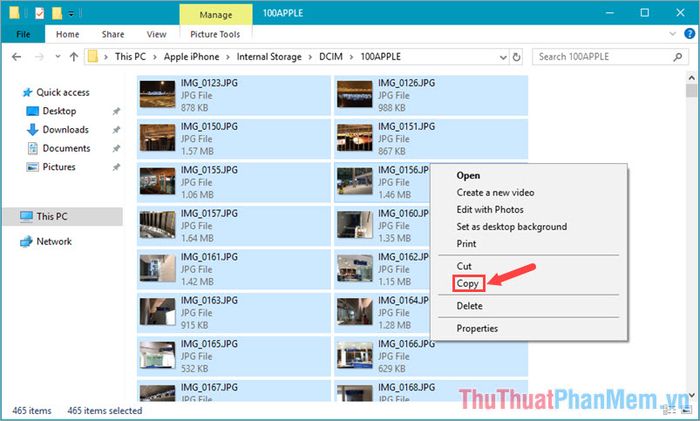Click the pin icon next to Documents
The image size is (700, 421).
pos(116,148)
